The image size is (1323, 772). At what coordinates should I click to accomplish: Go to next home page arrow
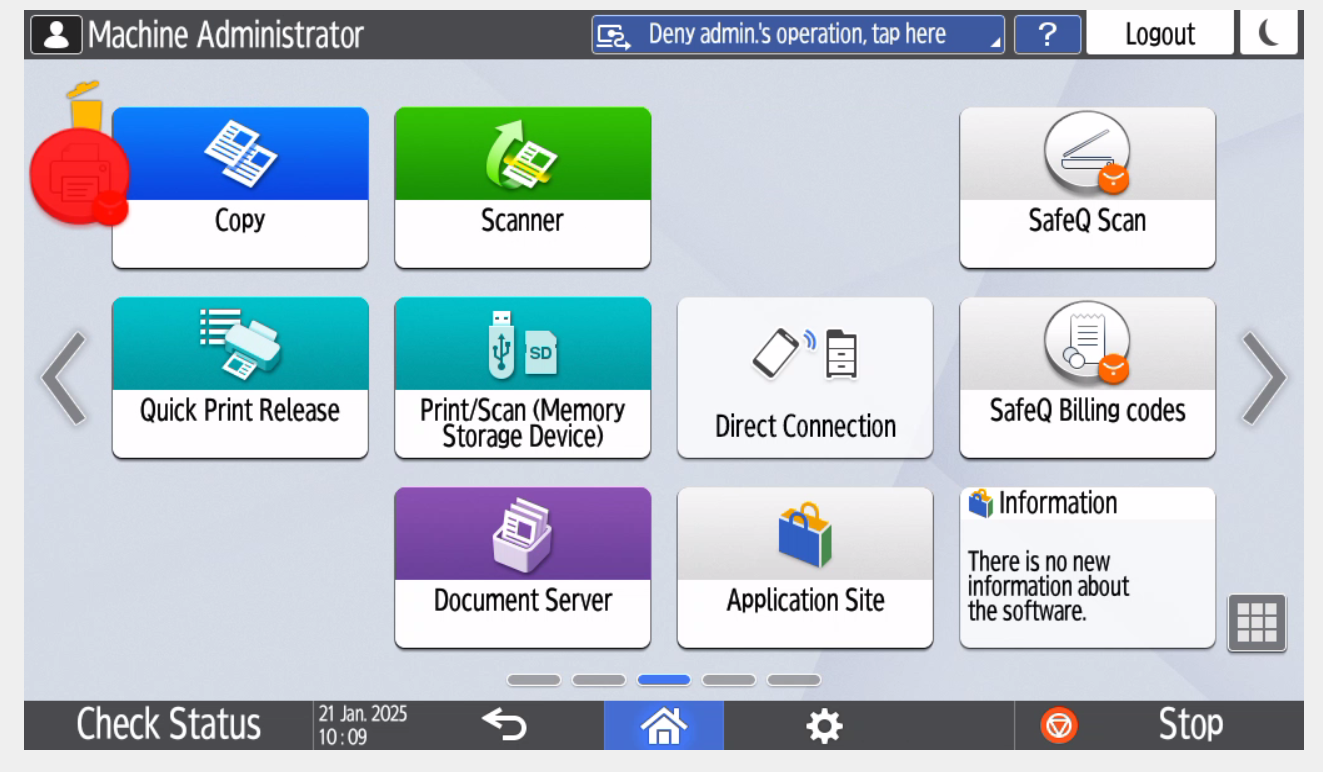(1264, 378)
